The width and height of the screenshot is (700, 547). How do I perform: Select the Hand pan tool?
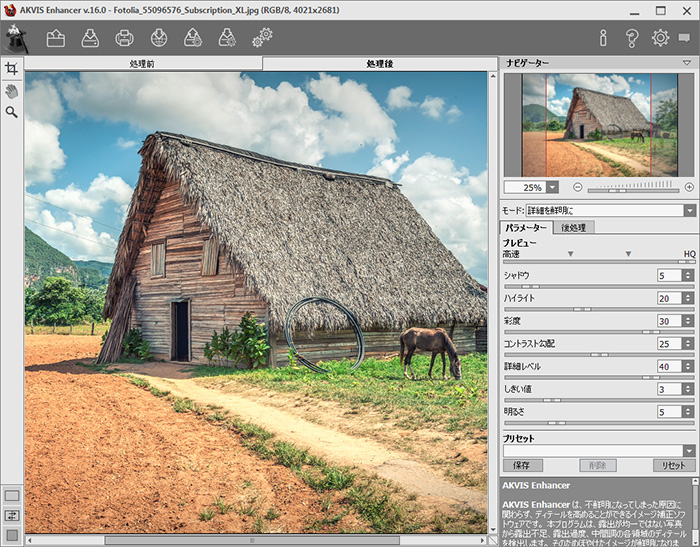point(11,91)
